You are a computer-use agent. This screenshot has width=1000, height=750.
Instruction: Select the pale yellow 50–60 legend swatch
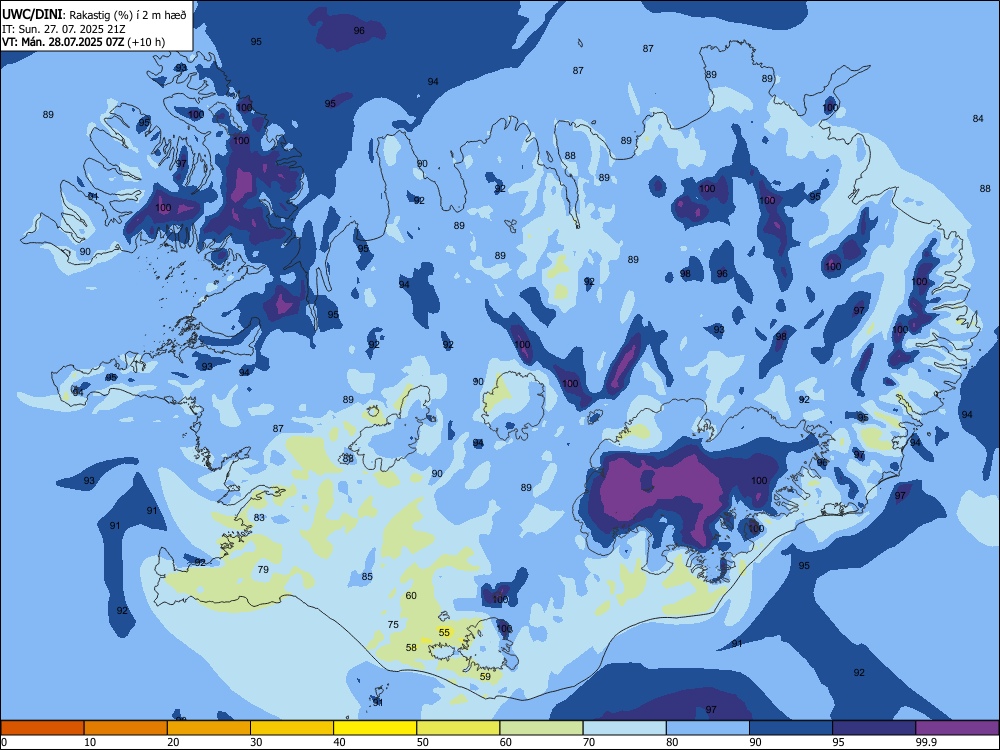458,728
